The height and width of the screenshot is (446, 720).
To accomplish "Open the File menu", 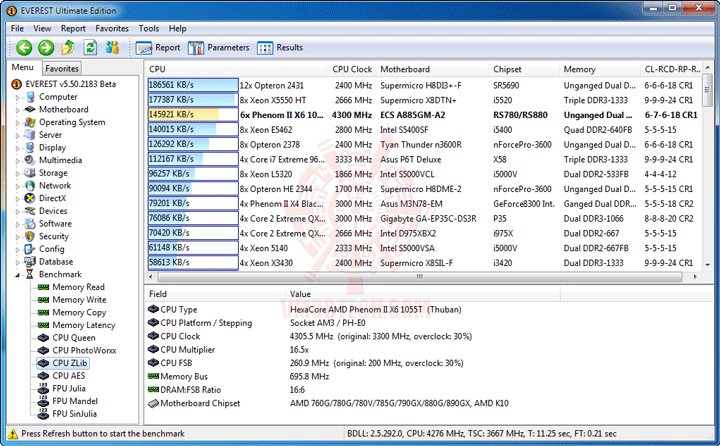I will [17, 28].
